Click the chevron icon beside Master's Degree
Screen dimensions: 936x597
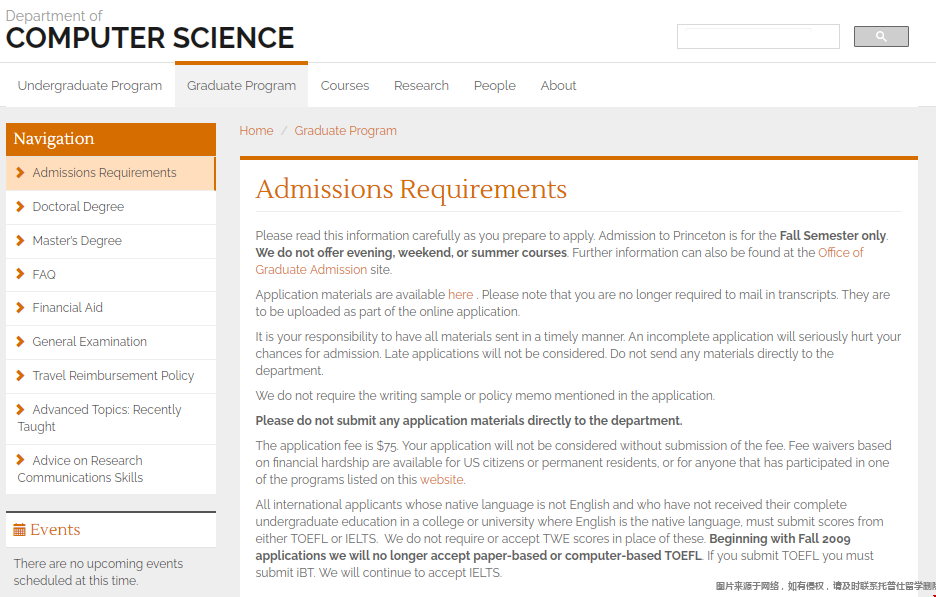pyautogui.click(x=21, y=241)
